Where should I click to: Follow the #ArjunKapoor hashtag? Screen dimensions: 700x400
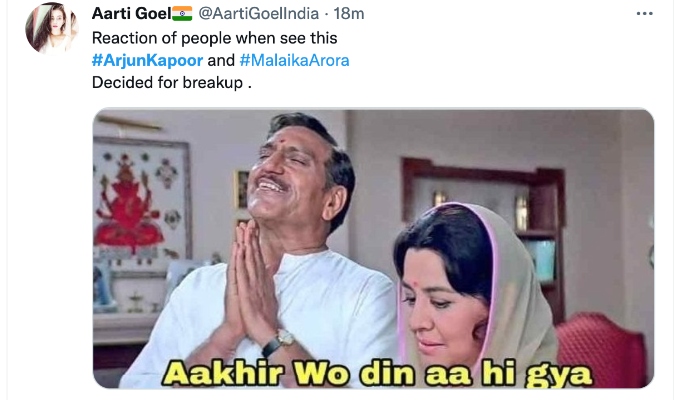coord(147,60)
